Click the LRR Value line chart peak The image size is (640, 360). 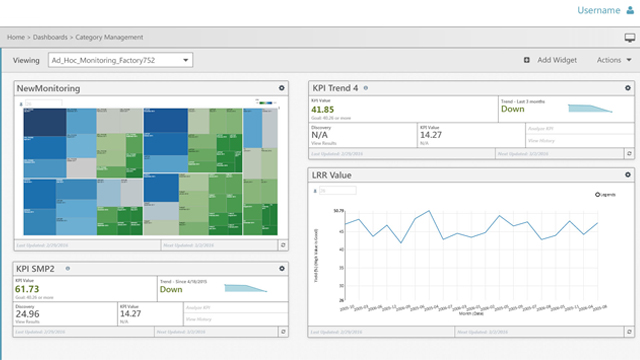429,211
